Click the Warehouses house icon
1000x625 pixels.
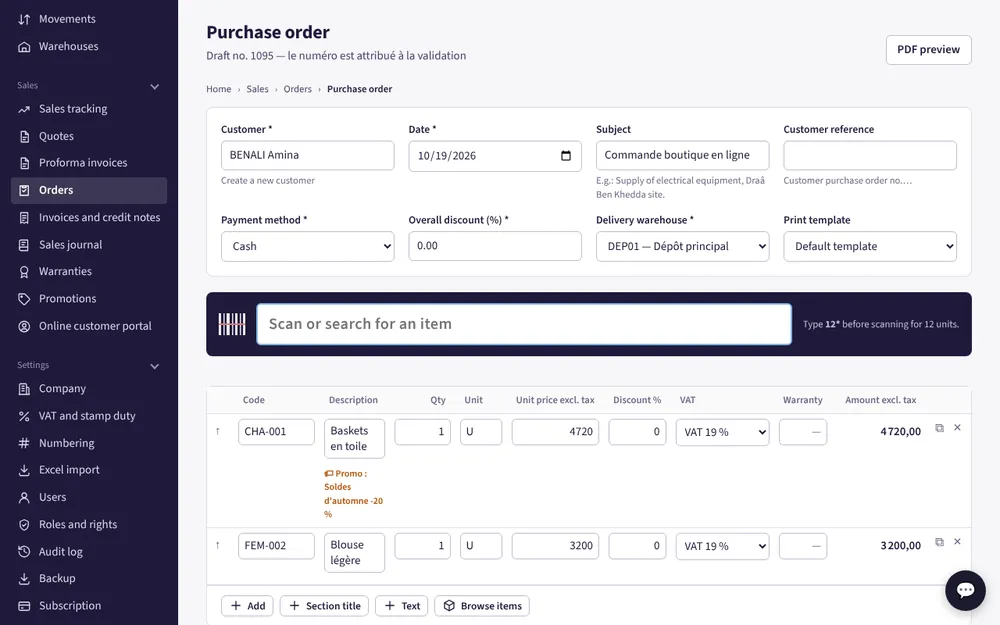(x=24, y=47)
